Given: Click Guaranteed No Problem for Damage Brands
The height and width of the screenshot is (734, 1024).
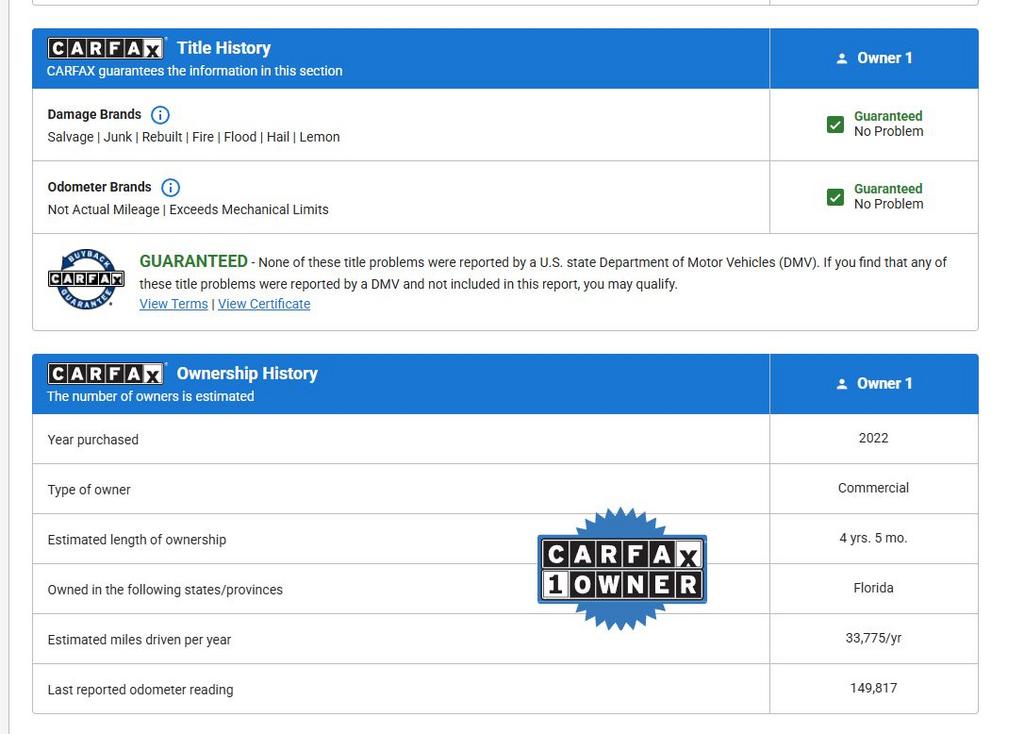Looking at the screenshot, I should tap(888, 123).
